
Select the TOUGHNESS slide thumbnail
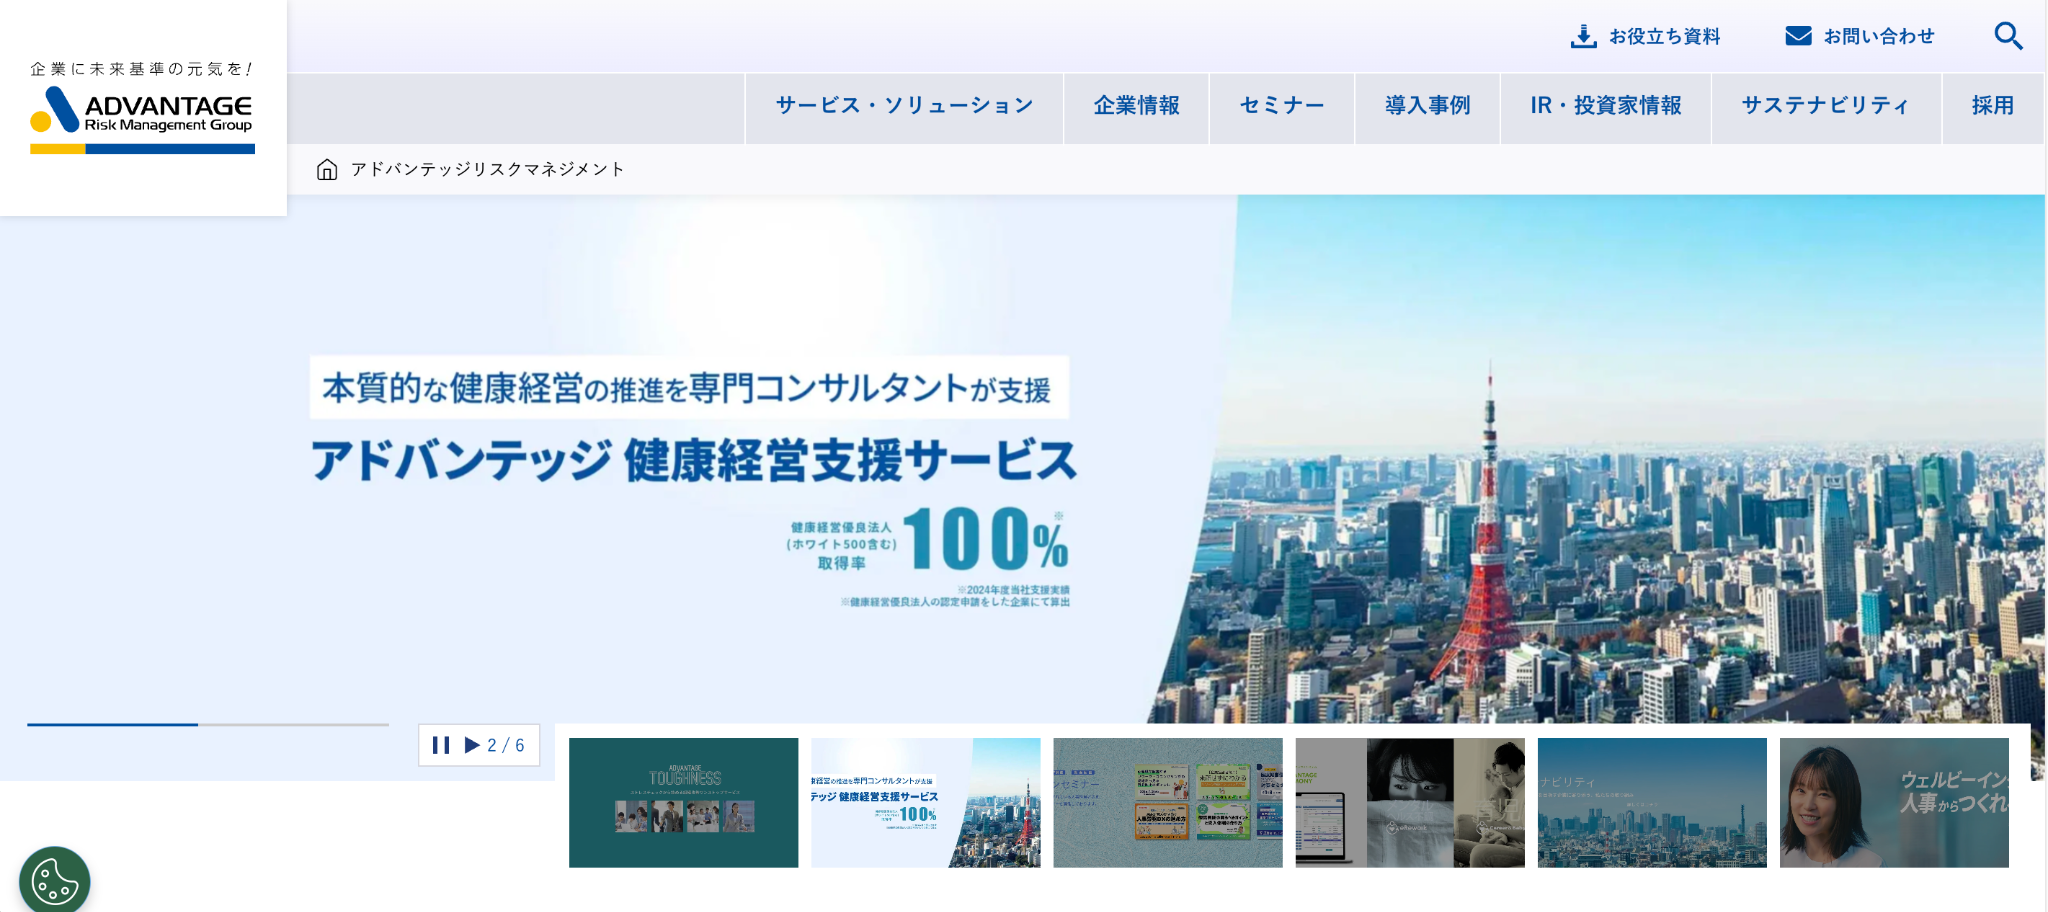pos(684,803)
